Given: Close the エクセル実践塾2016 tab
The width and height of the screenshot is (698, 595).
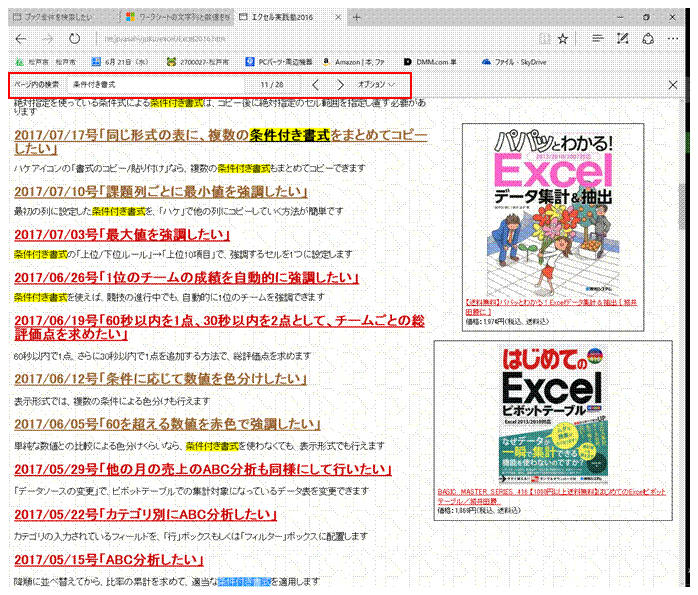Looking at the screenshot, I should 338,17.
